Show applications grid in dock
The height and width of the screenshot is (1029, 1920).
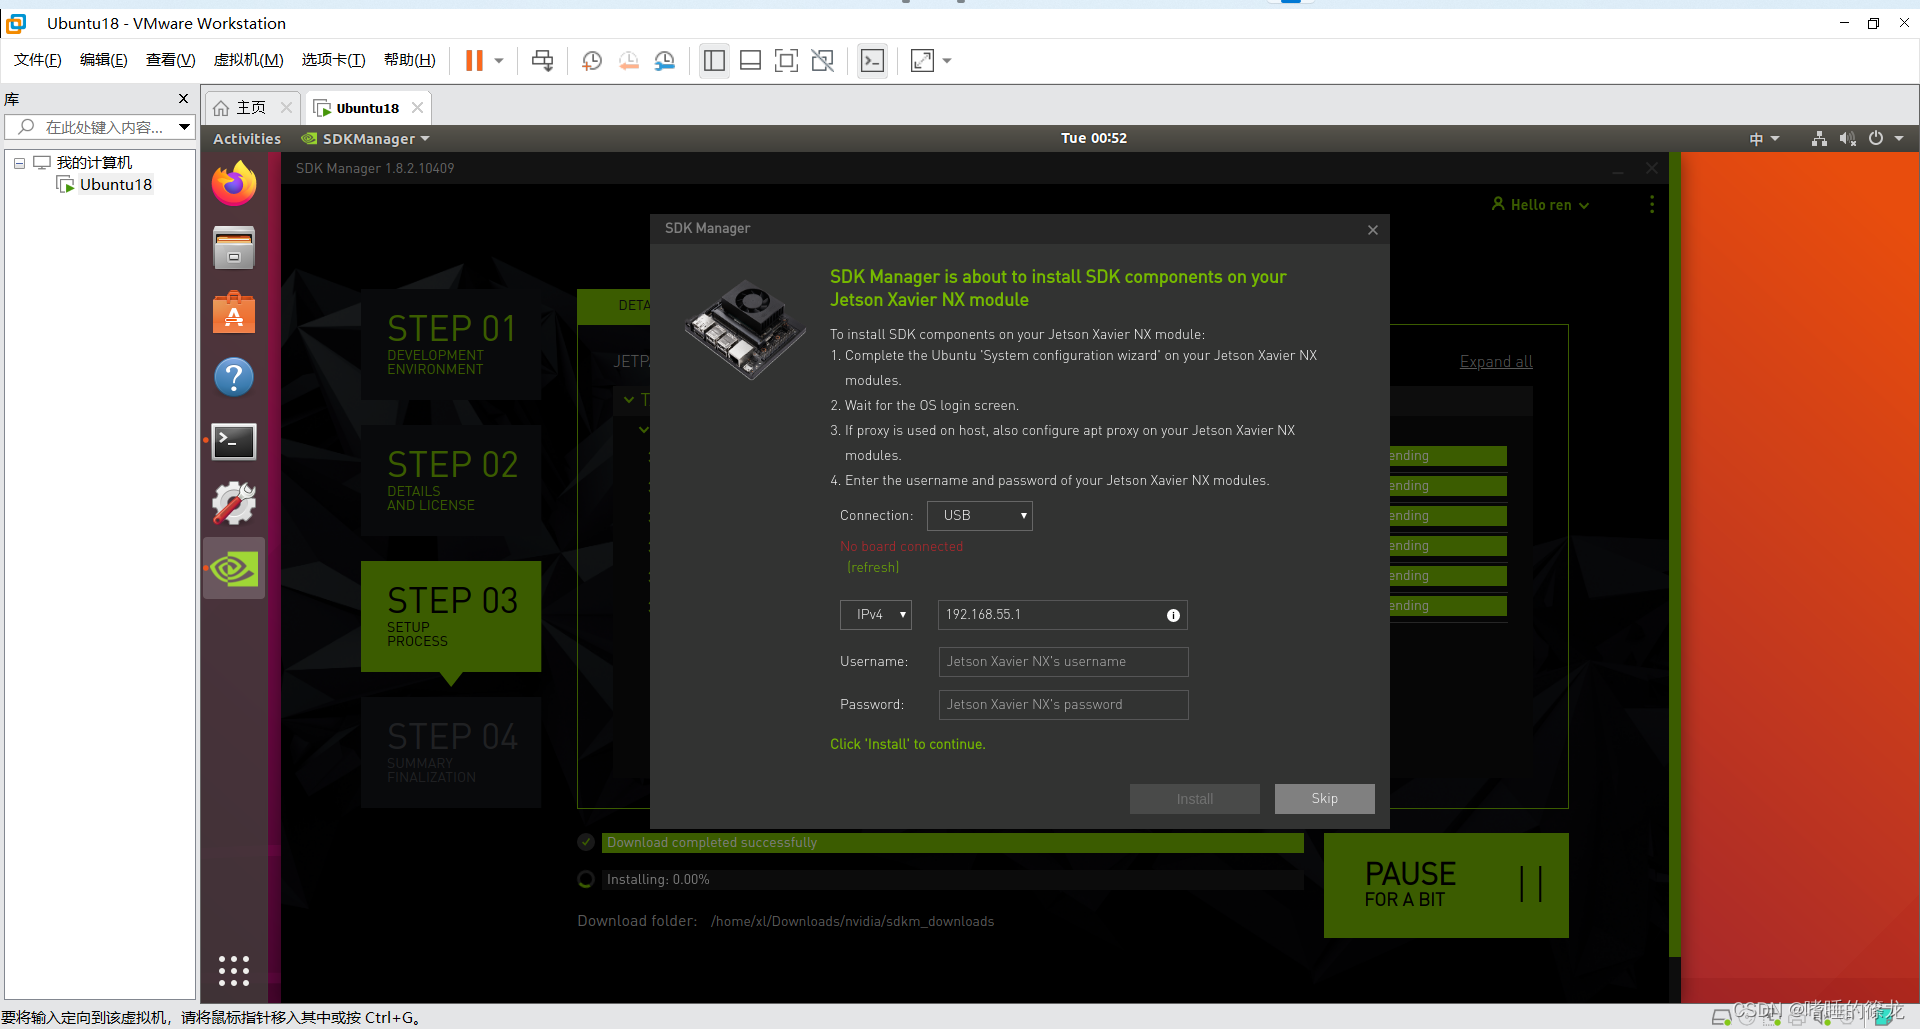point(234,970)
